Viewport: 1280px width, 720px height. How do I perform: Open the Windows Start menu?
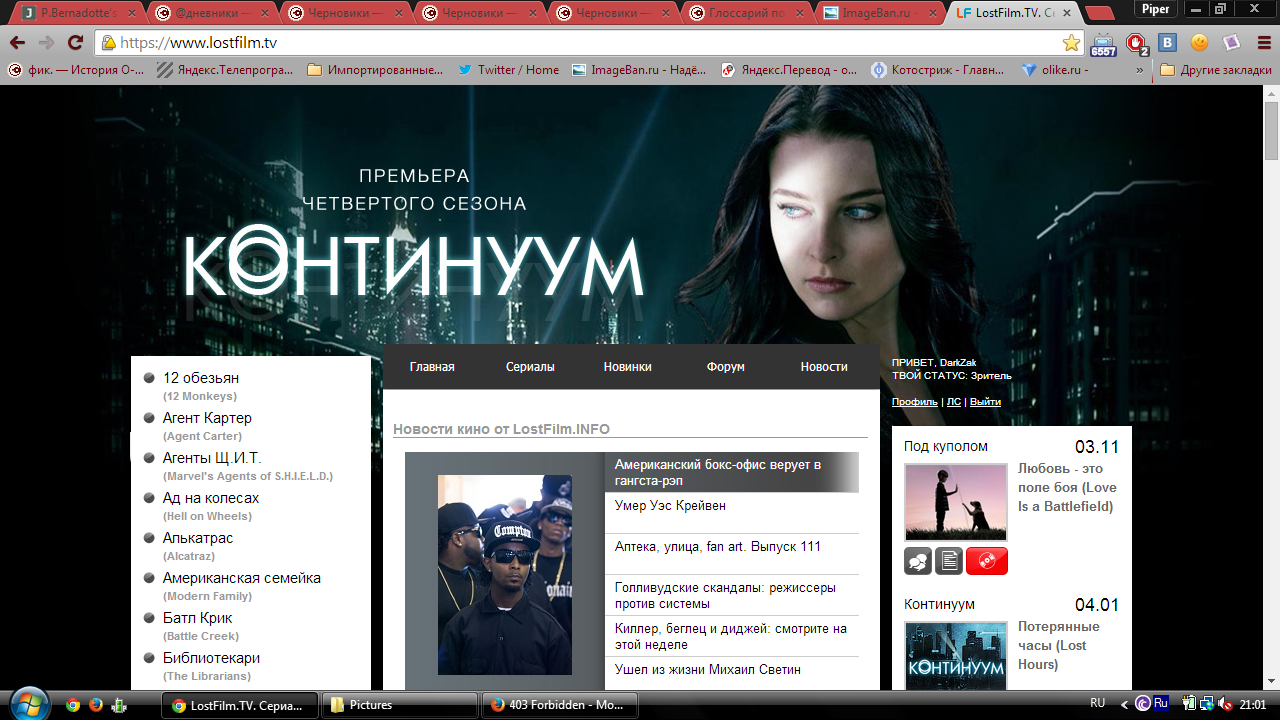[28, 704]
